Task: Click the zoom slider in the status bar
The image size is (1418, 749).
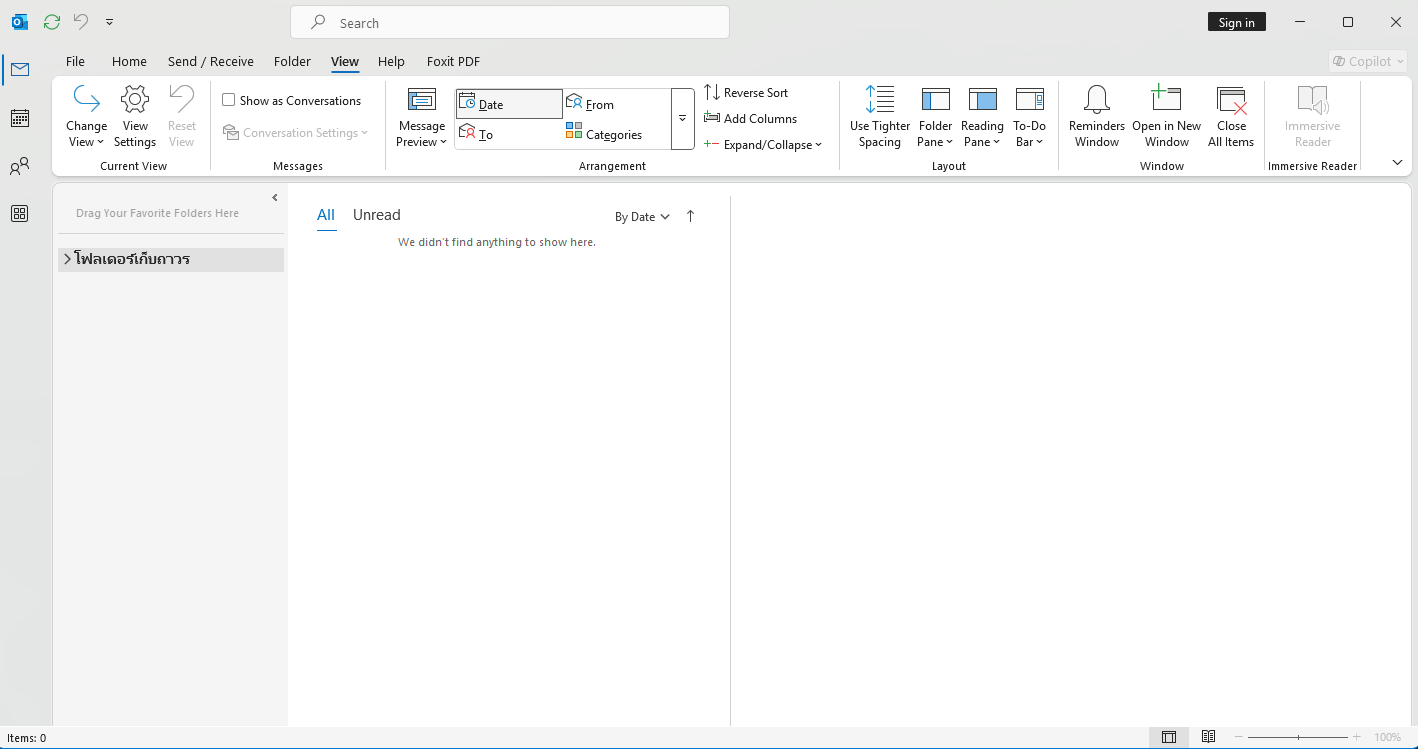Action: (1298, 737)
